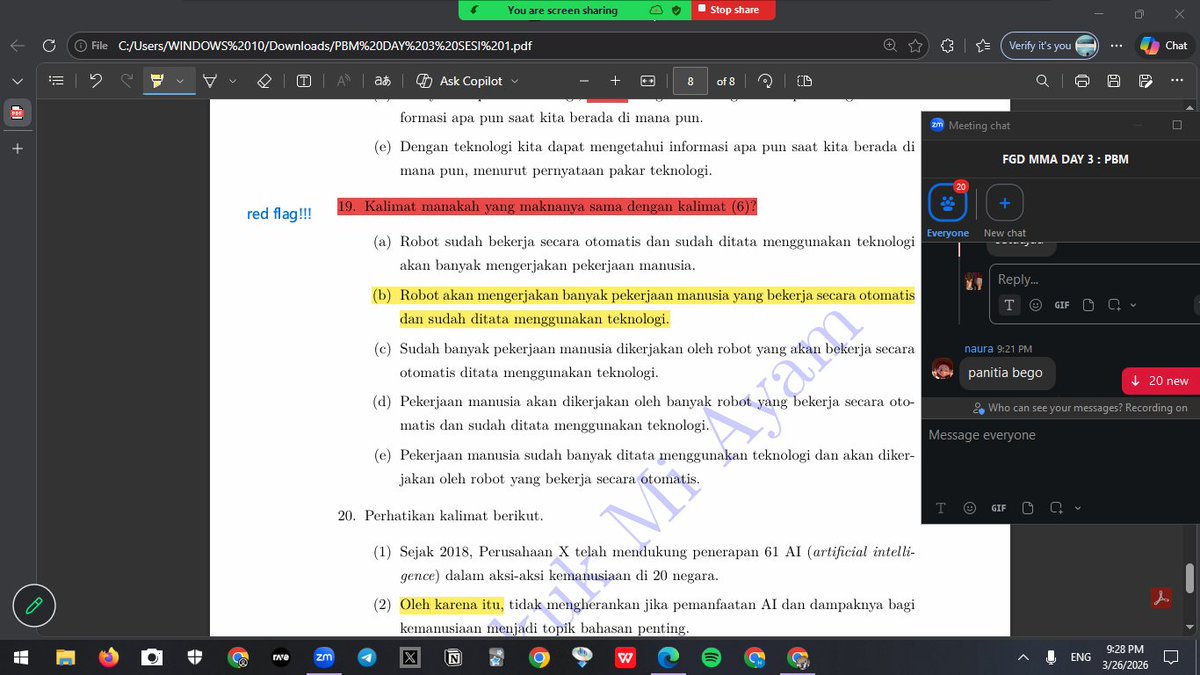Open the table of contents icon
This screenshot has width=1200, height=675.
coord(56,81)
